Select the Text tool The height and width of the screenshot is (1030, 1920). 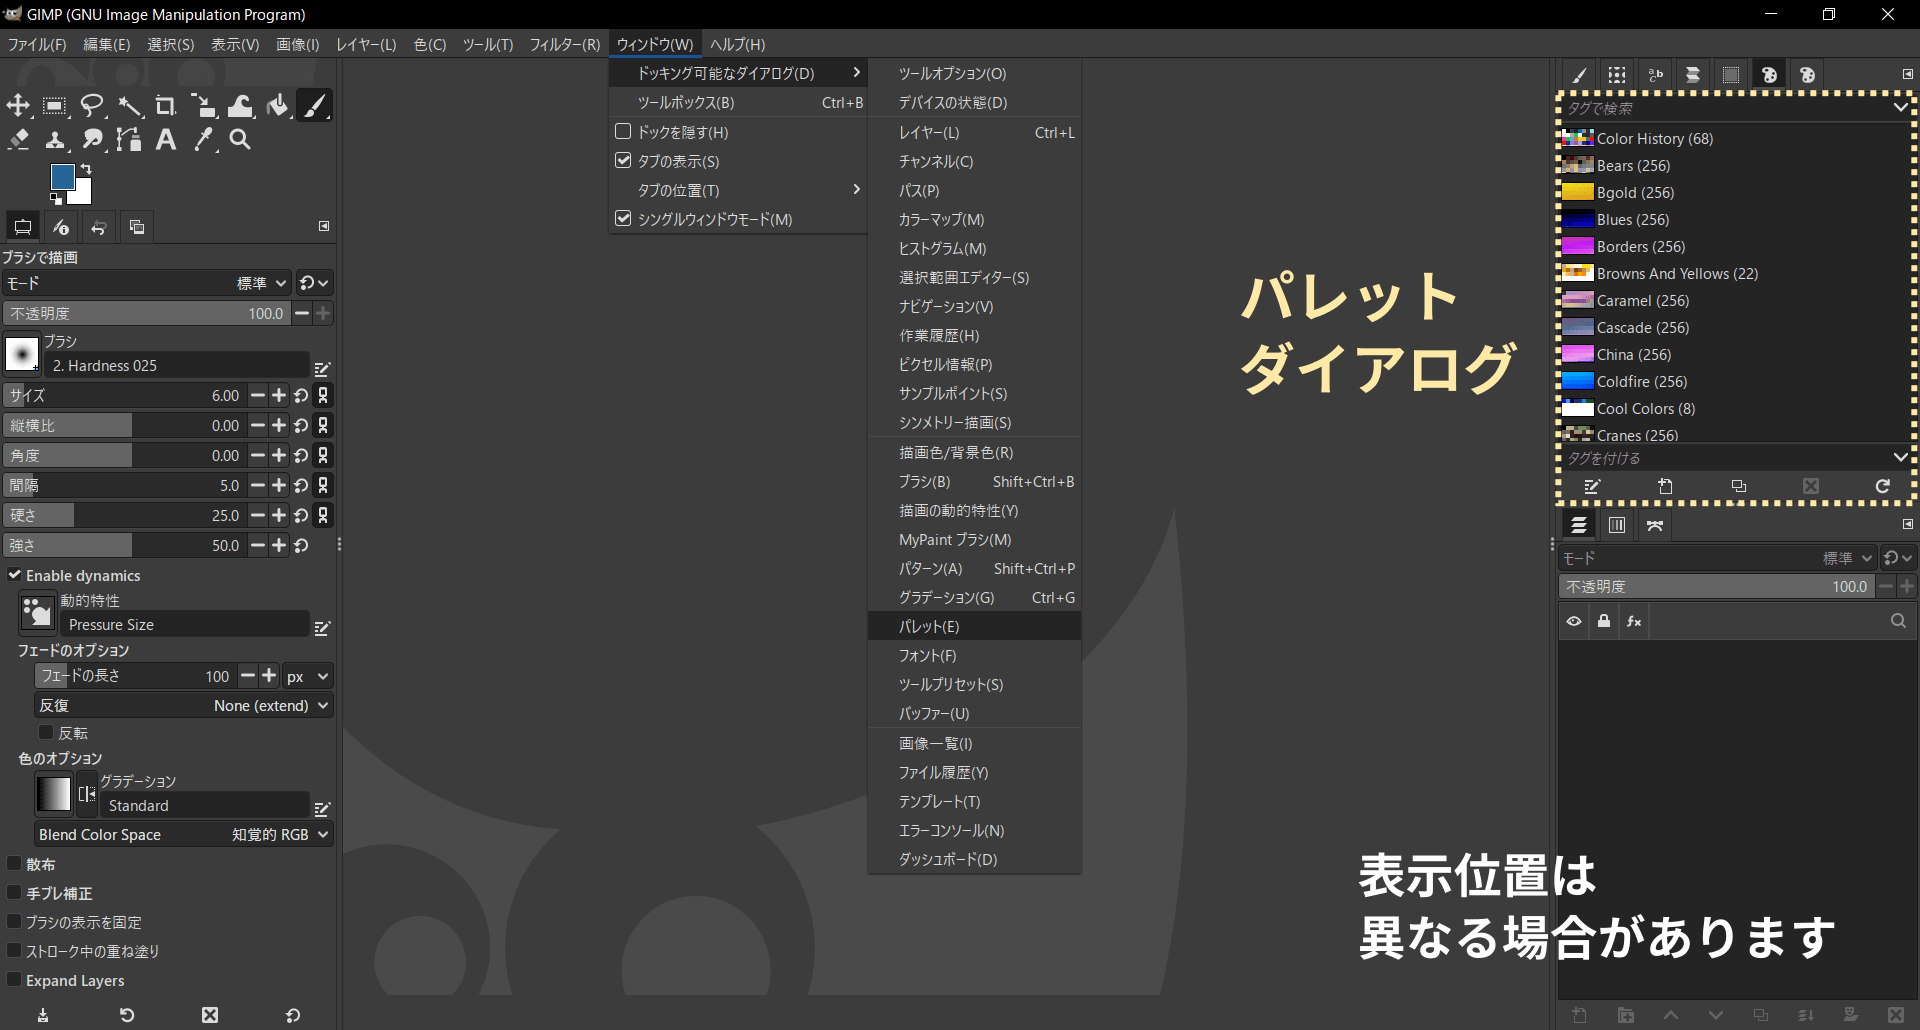(166, 140)
